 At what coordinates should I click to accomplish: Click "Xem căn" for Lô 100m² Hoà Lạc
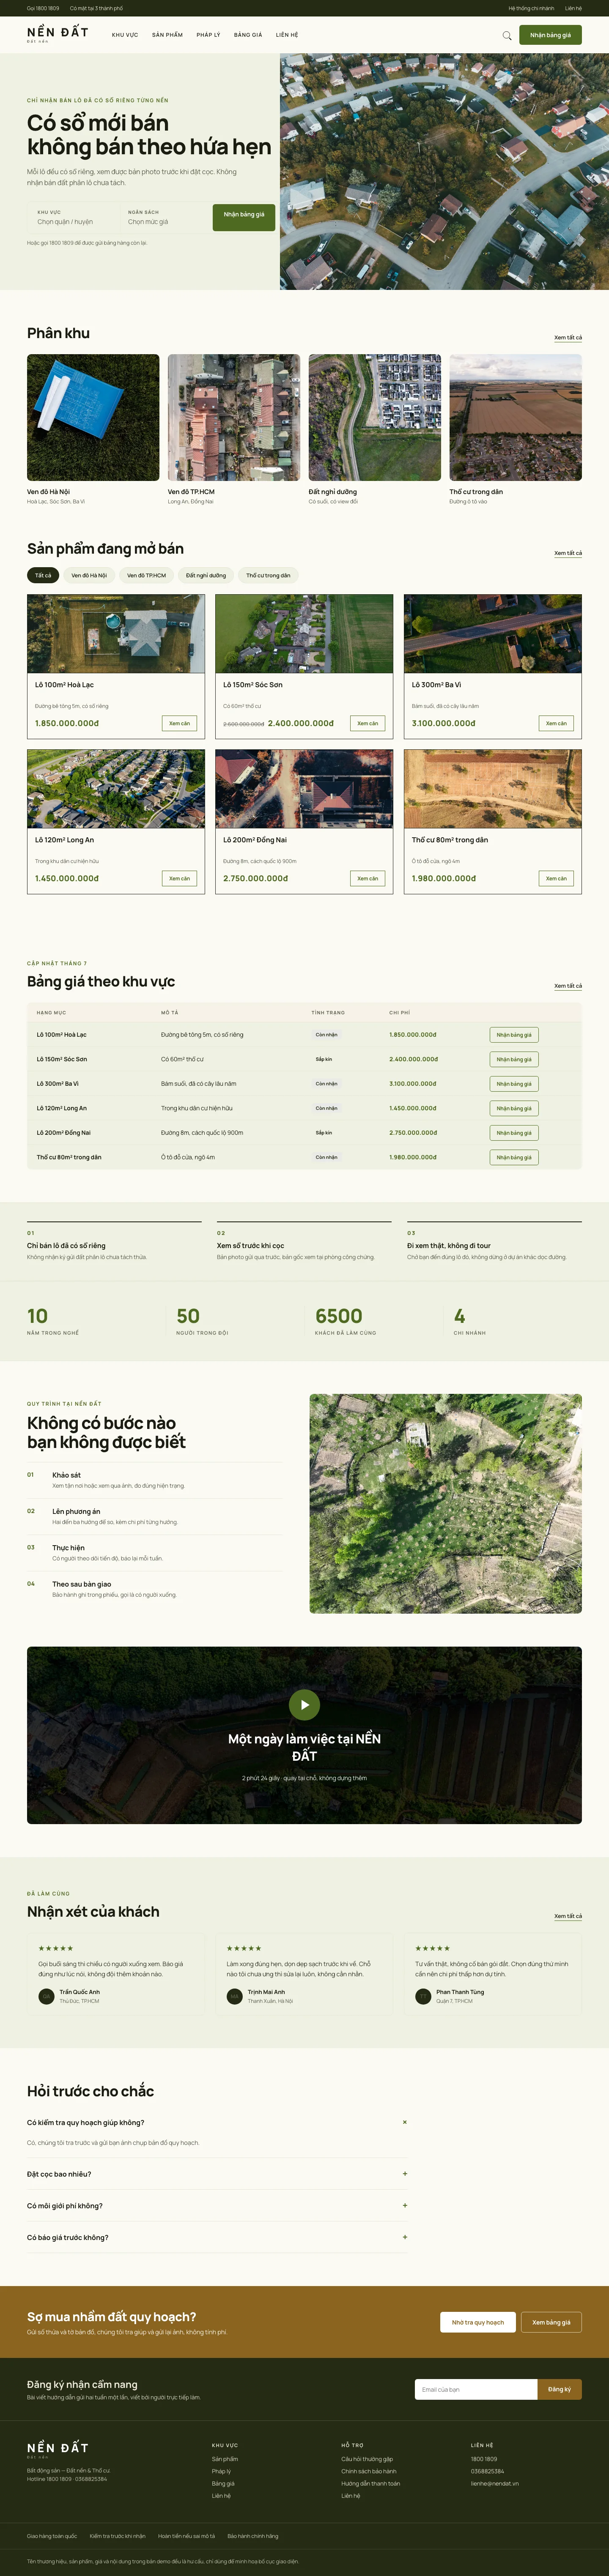(x=179, y=723)
